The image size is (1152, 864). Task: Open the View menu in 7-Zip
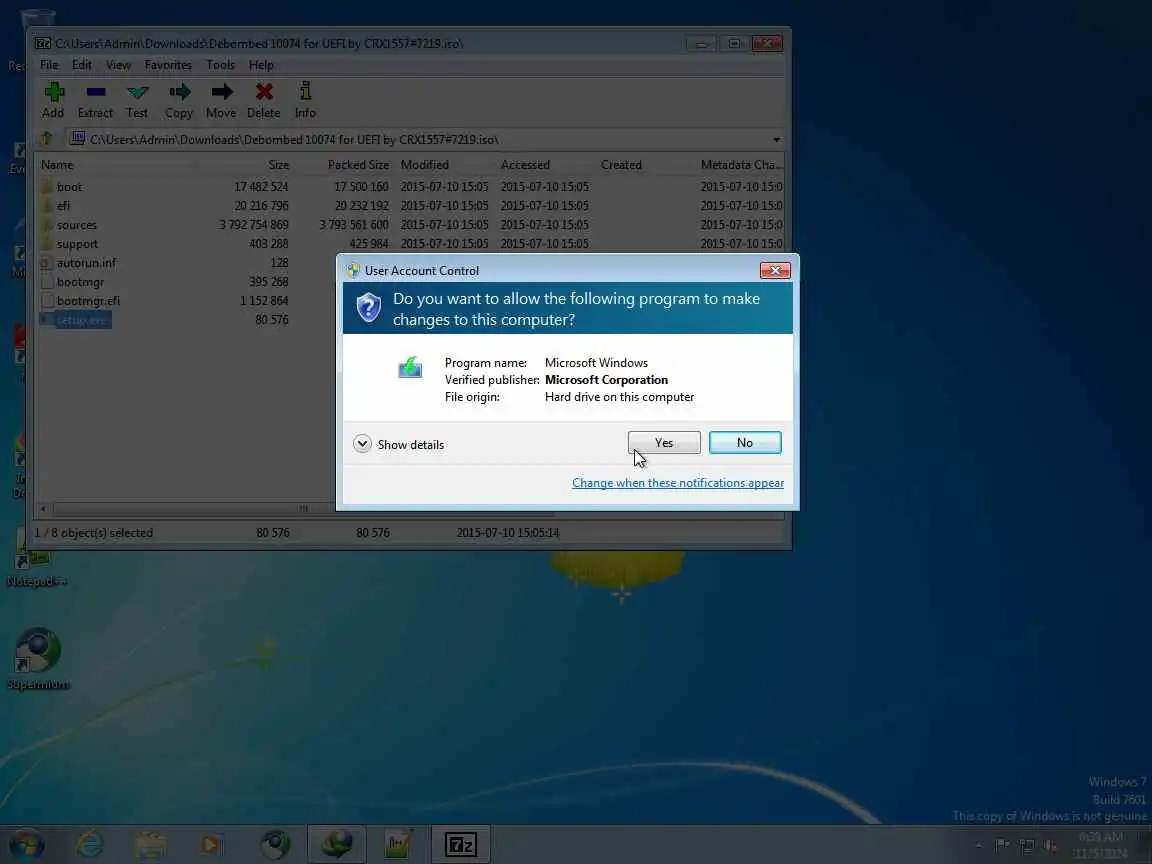118,65
